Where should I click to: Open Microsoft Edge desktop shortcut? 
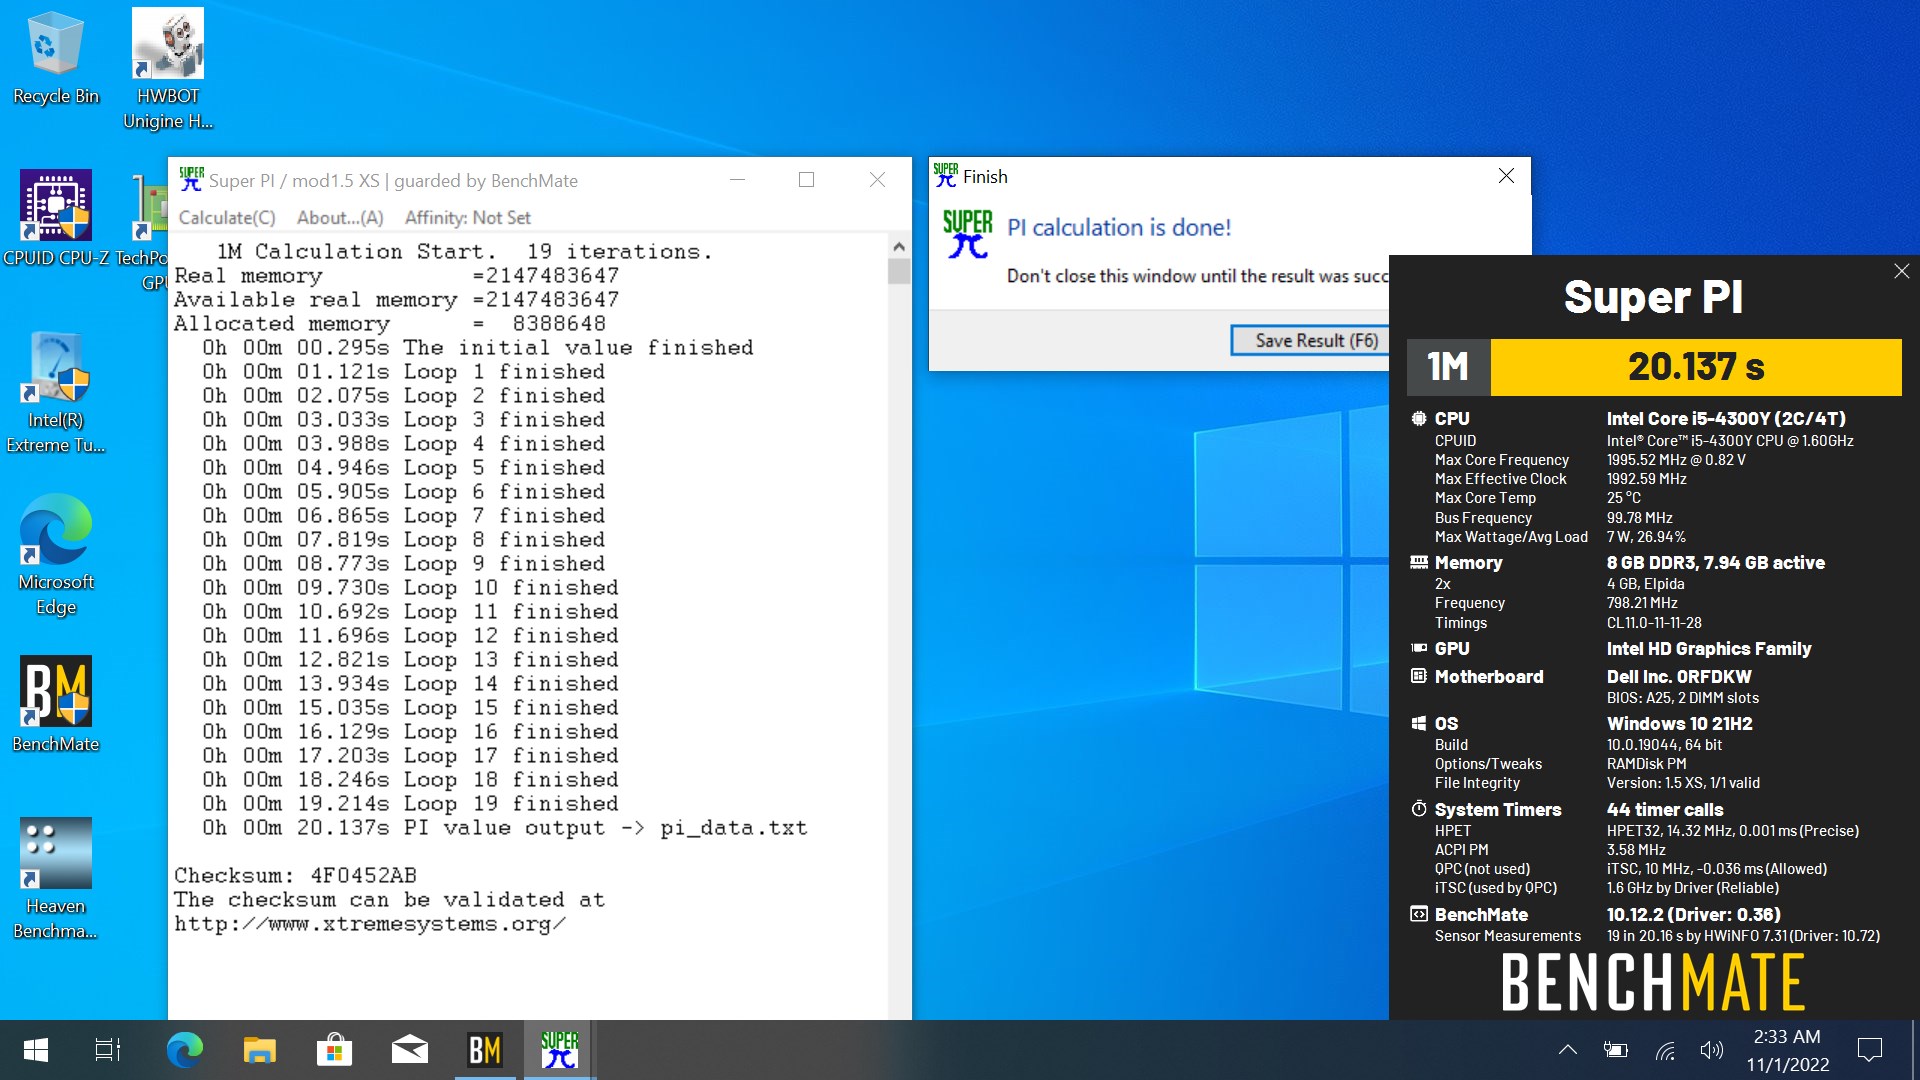tap(56, 555)
